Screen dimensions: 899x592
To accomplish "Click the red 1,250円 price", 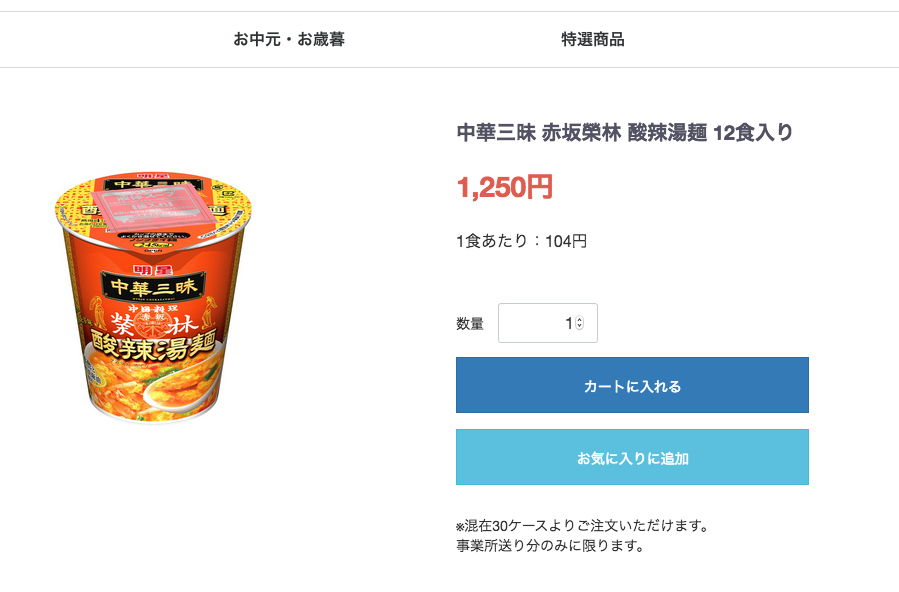I will point(504,187).
